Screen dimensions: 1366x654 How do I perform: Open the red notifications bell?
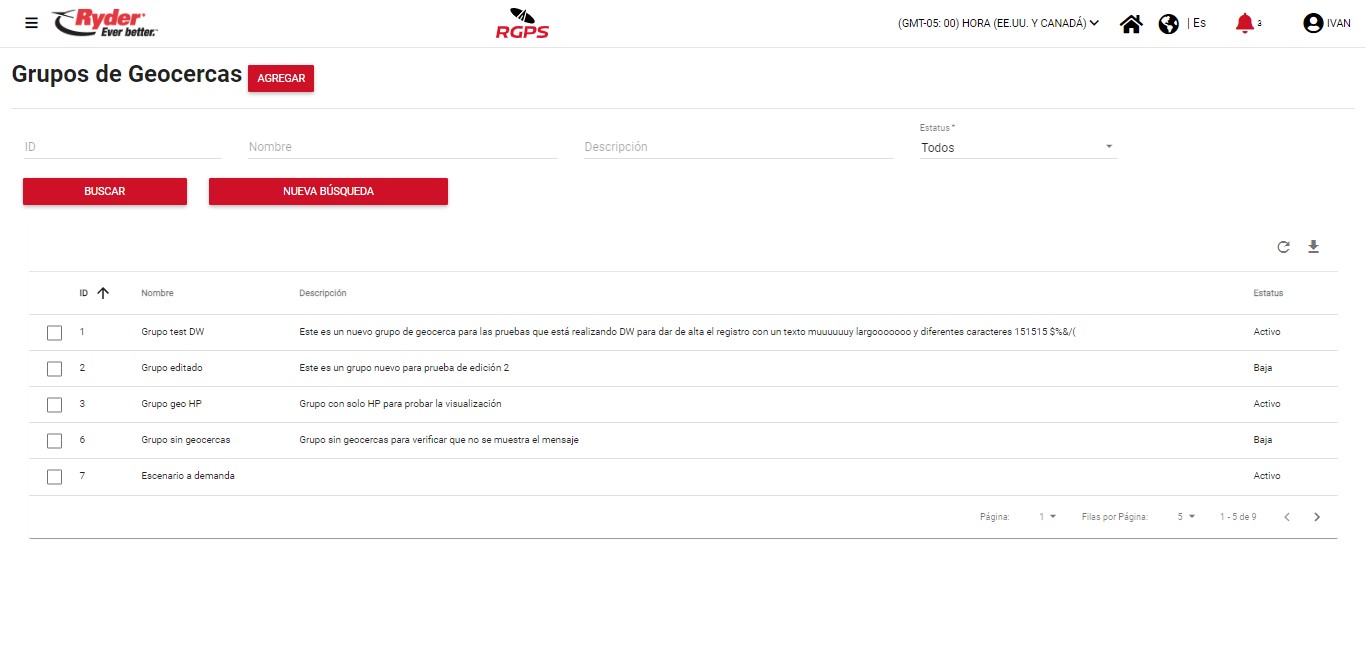1244,23
